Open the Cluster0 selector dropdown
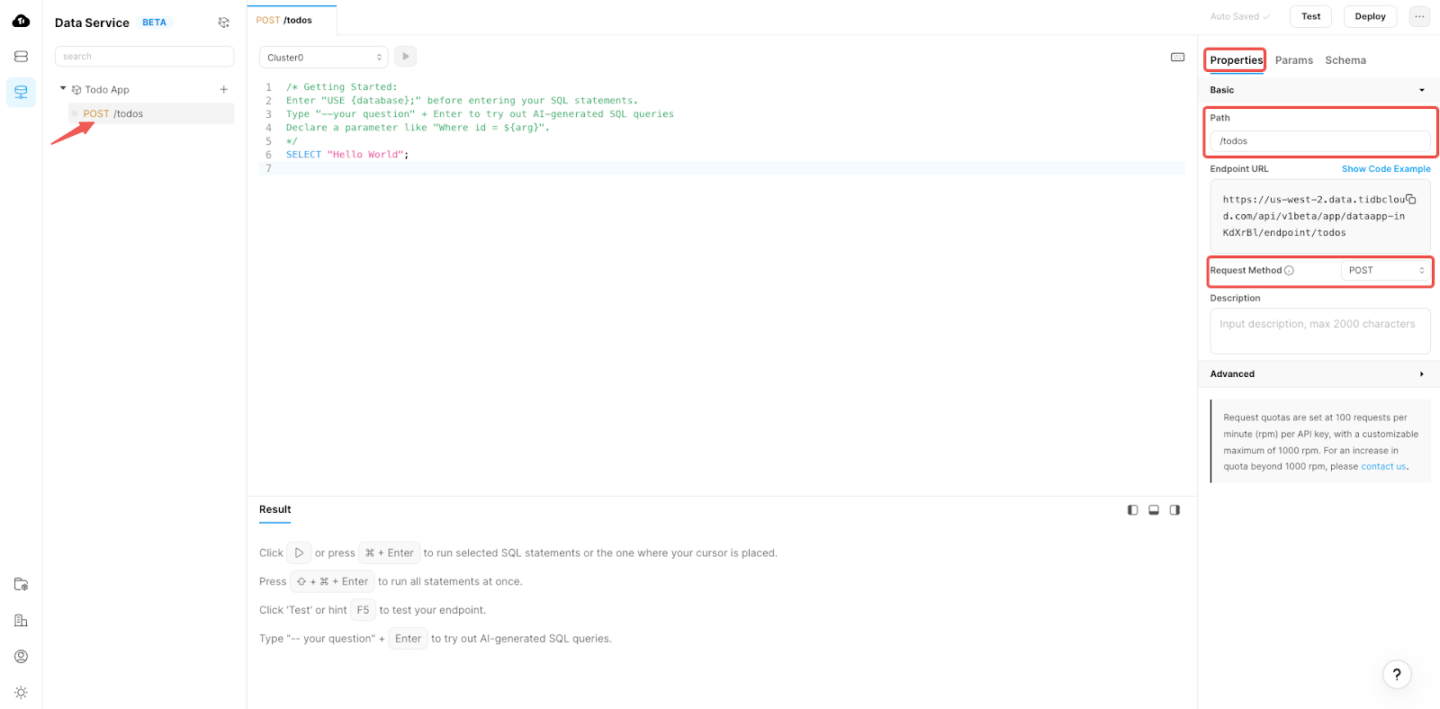 323,56
